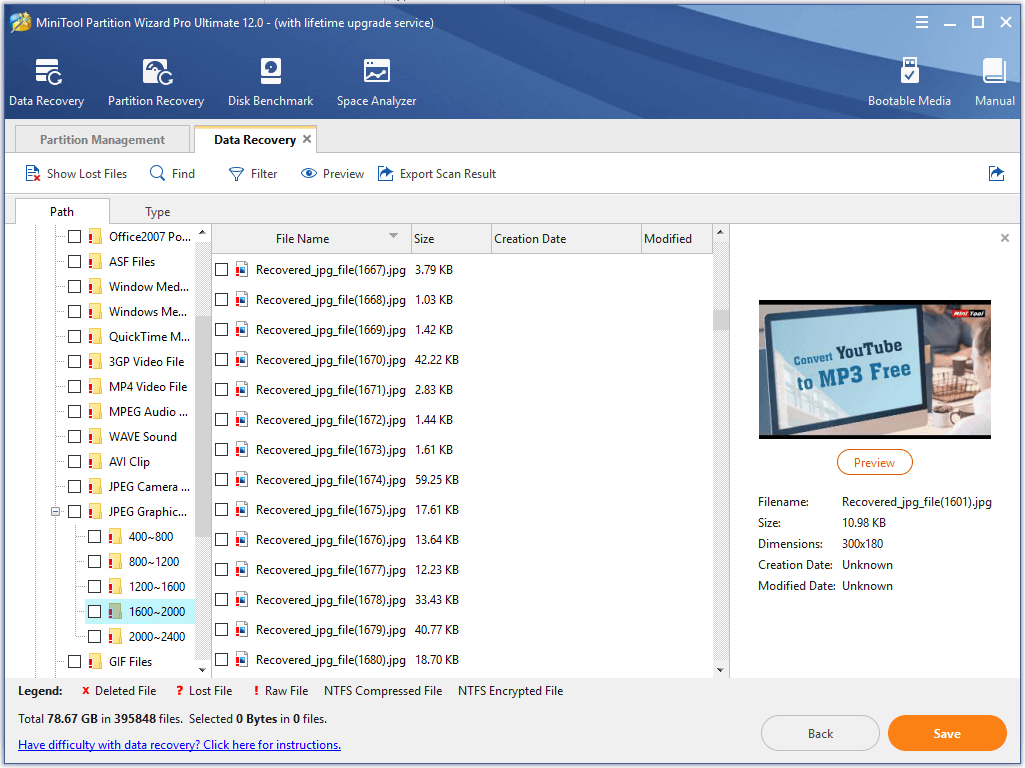Switch to the Type tab

point(157,211)
